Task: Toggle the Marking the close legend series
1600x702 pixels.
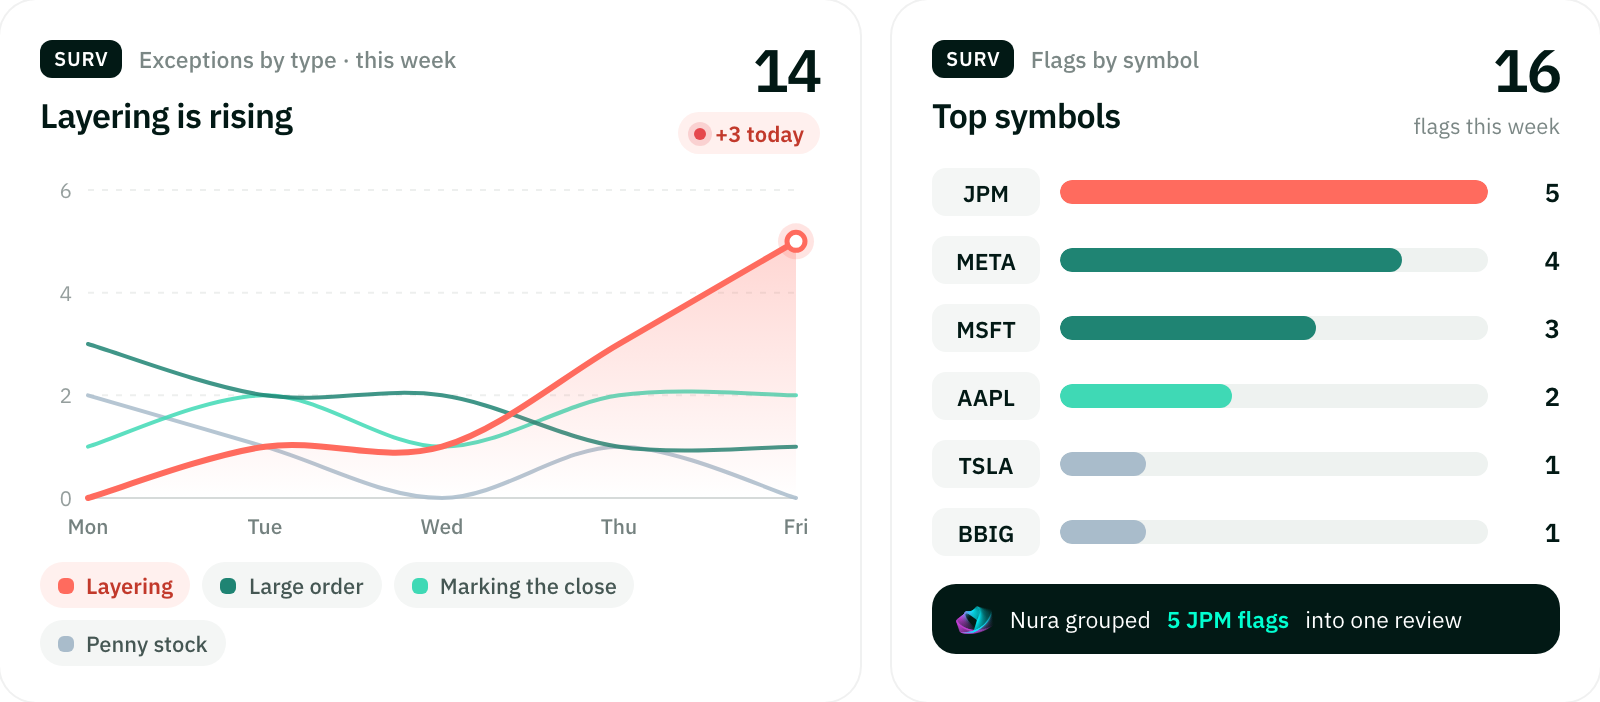Action: [x=514, y=586]
